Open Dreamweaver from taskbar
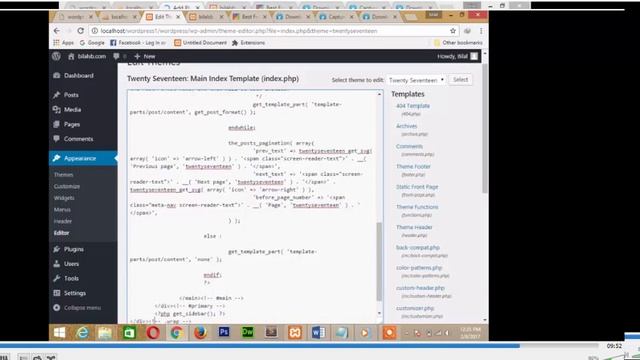Image resolution: width=640 pixels, height=360 pixels. pyautogui.click(x=247, y=333)
